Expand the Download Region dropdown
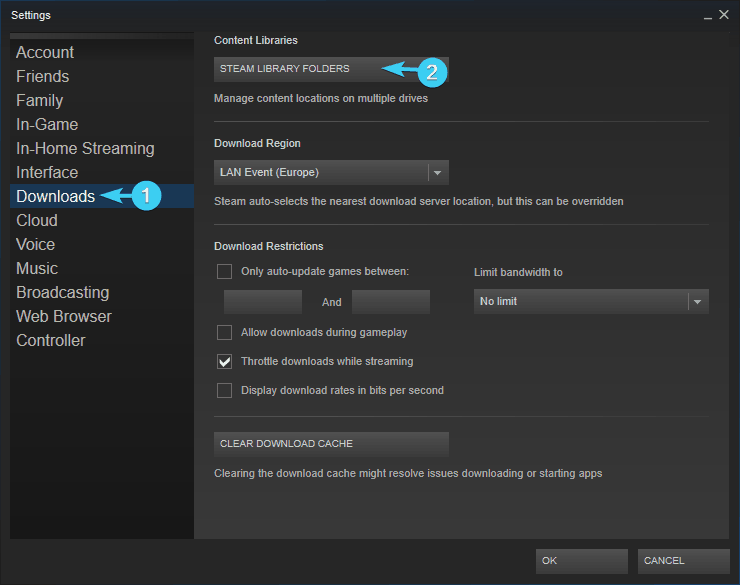740x585 pixels. [x=331, y=172]
